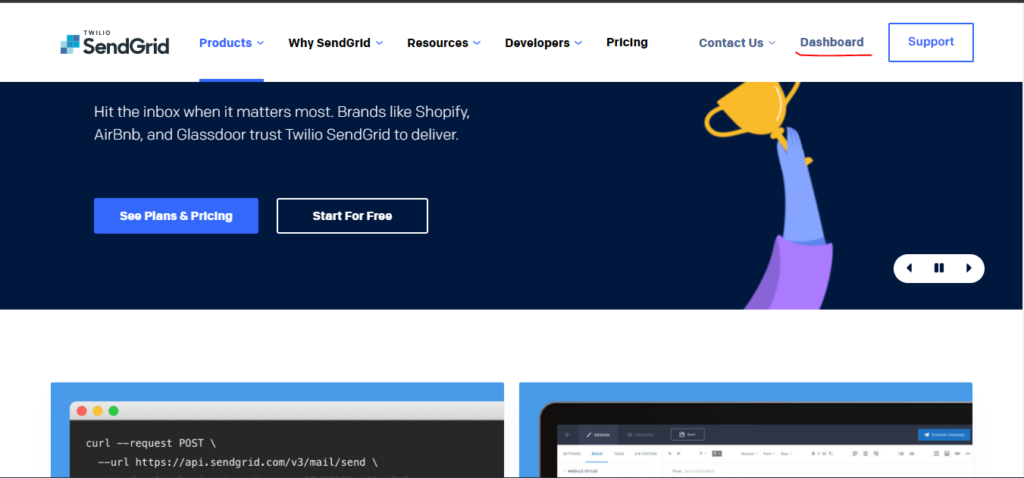The height and width of the screenshot is (478, 1024).
Task: Click the Start For Free button
Action: [x=353, y=216]
